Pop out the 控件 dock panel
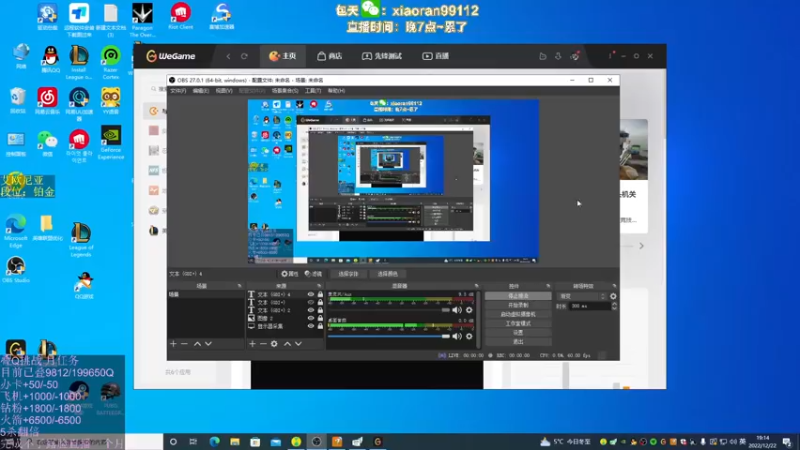This screenshot has height=450, width=800. tap(548, 286)
